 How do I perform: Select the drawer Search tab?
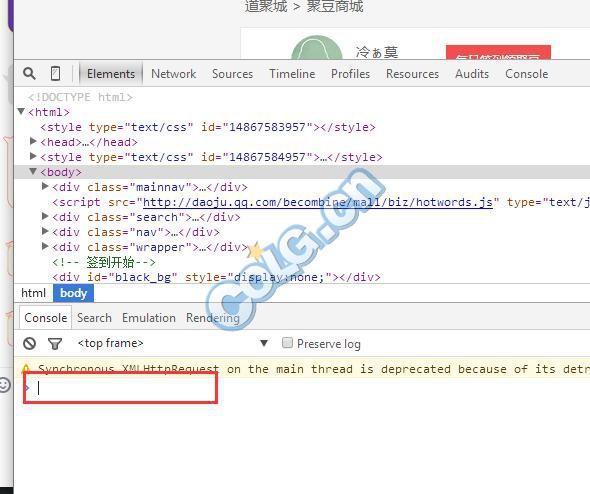(94, 318)
